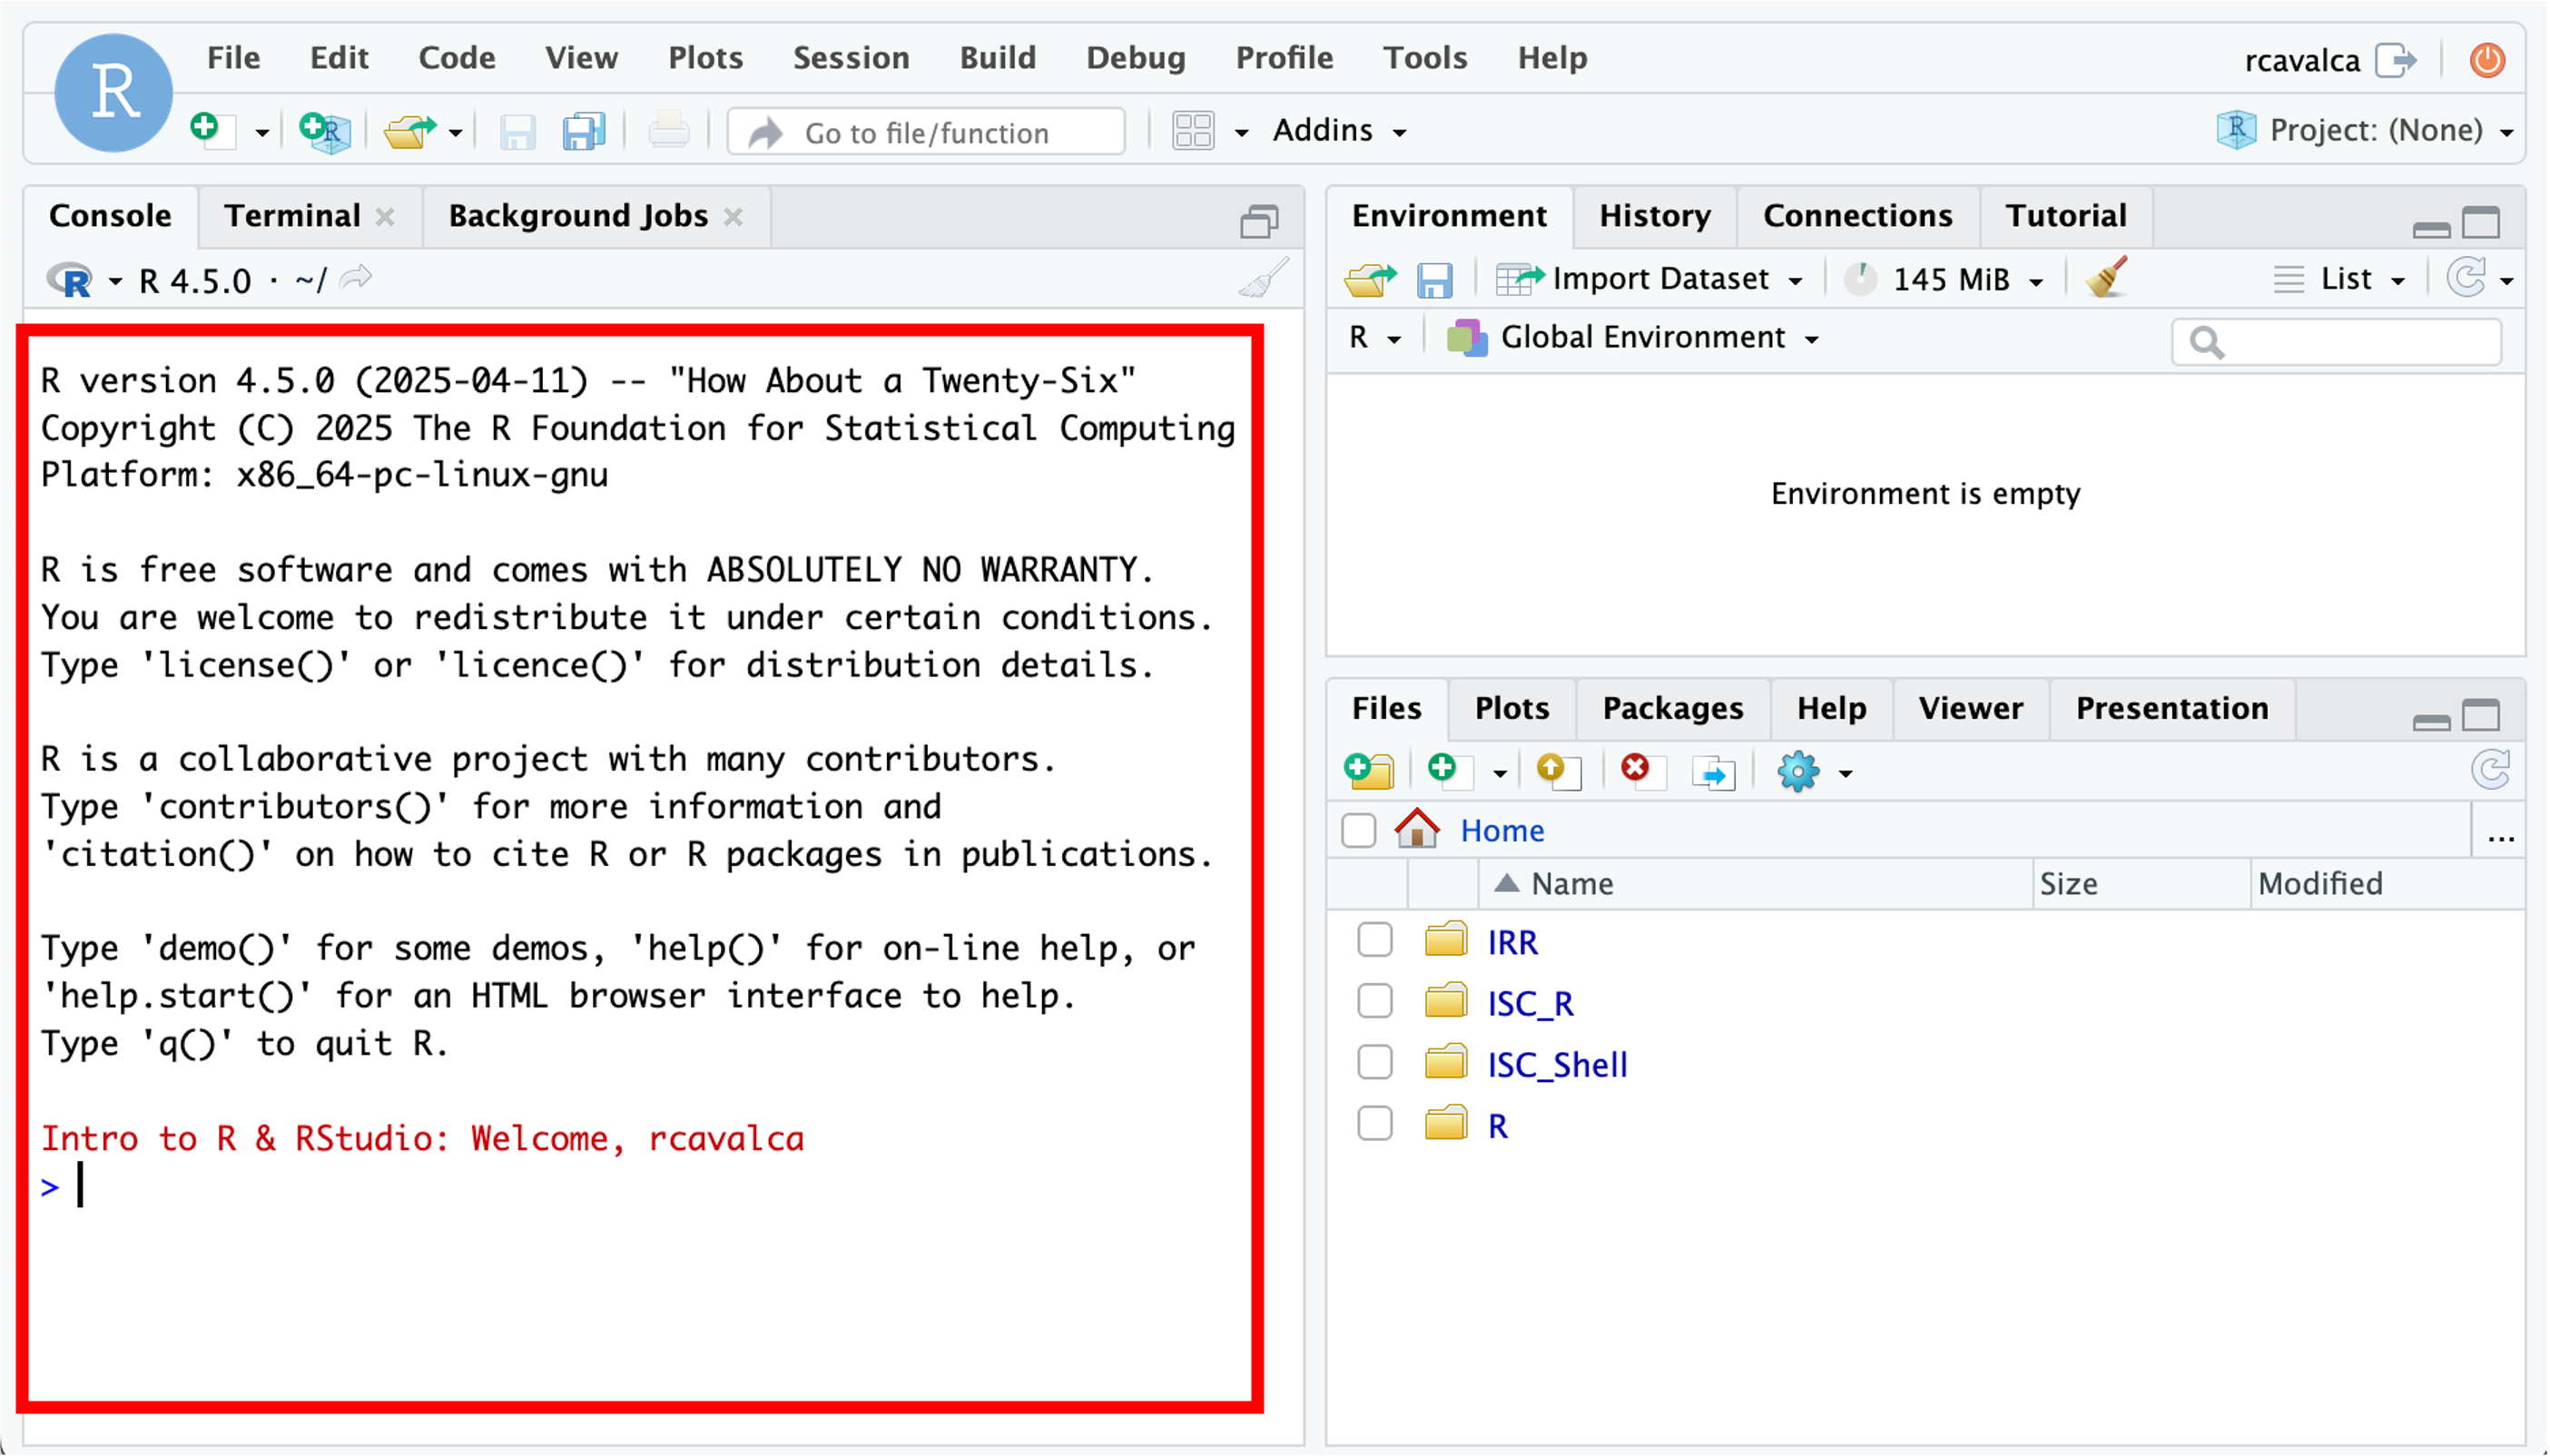The width and height of the screenshot is (2550, 1456).
Task: Create a new R project
Action: [322, 130]
